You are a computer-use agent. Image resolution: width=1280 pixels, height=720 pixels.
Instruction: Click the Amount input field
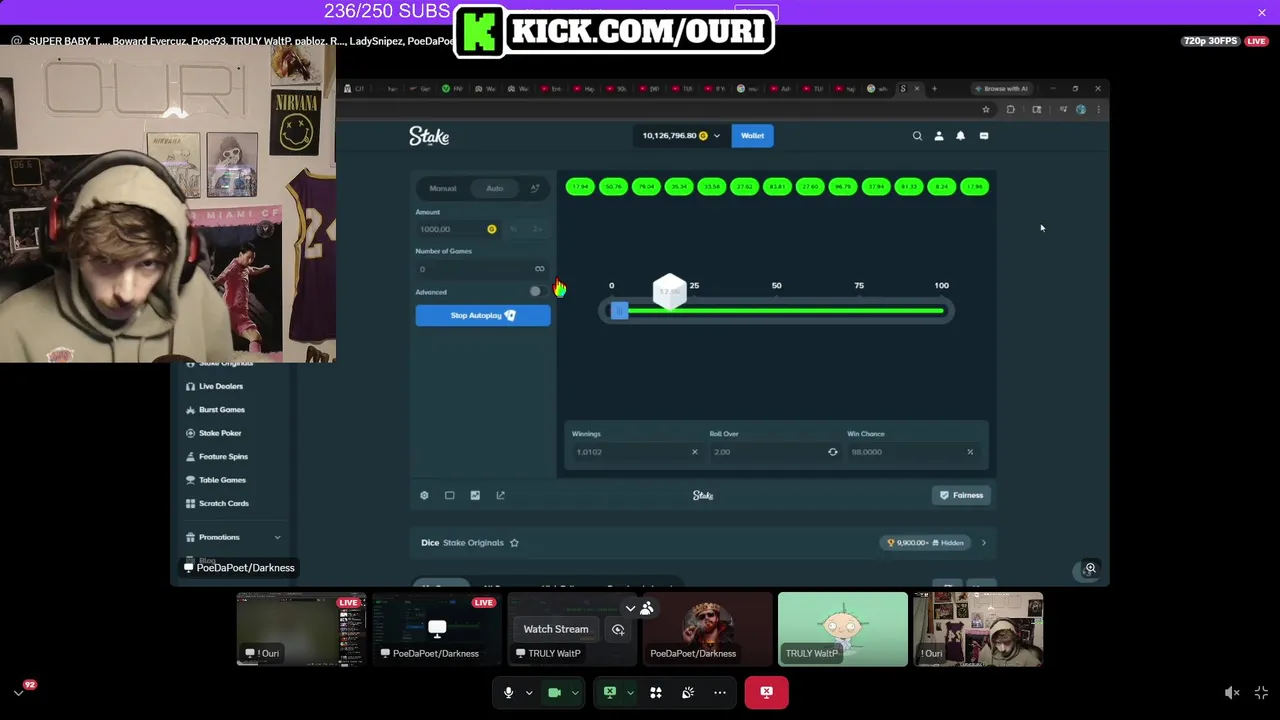coord(457,230)
